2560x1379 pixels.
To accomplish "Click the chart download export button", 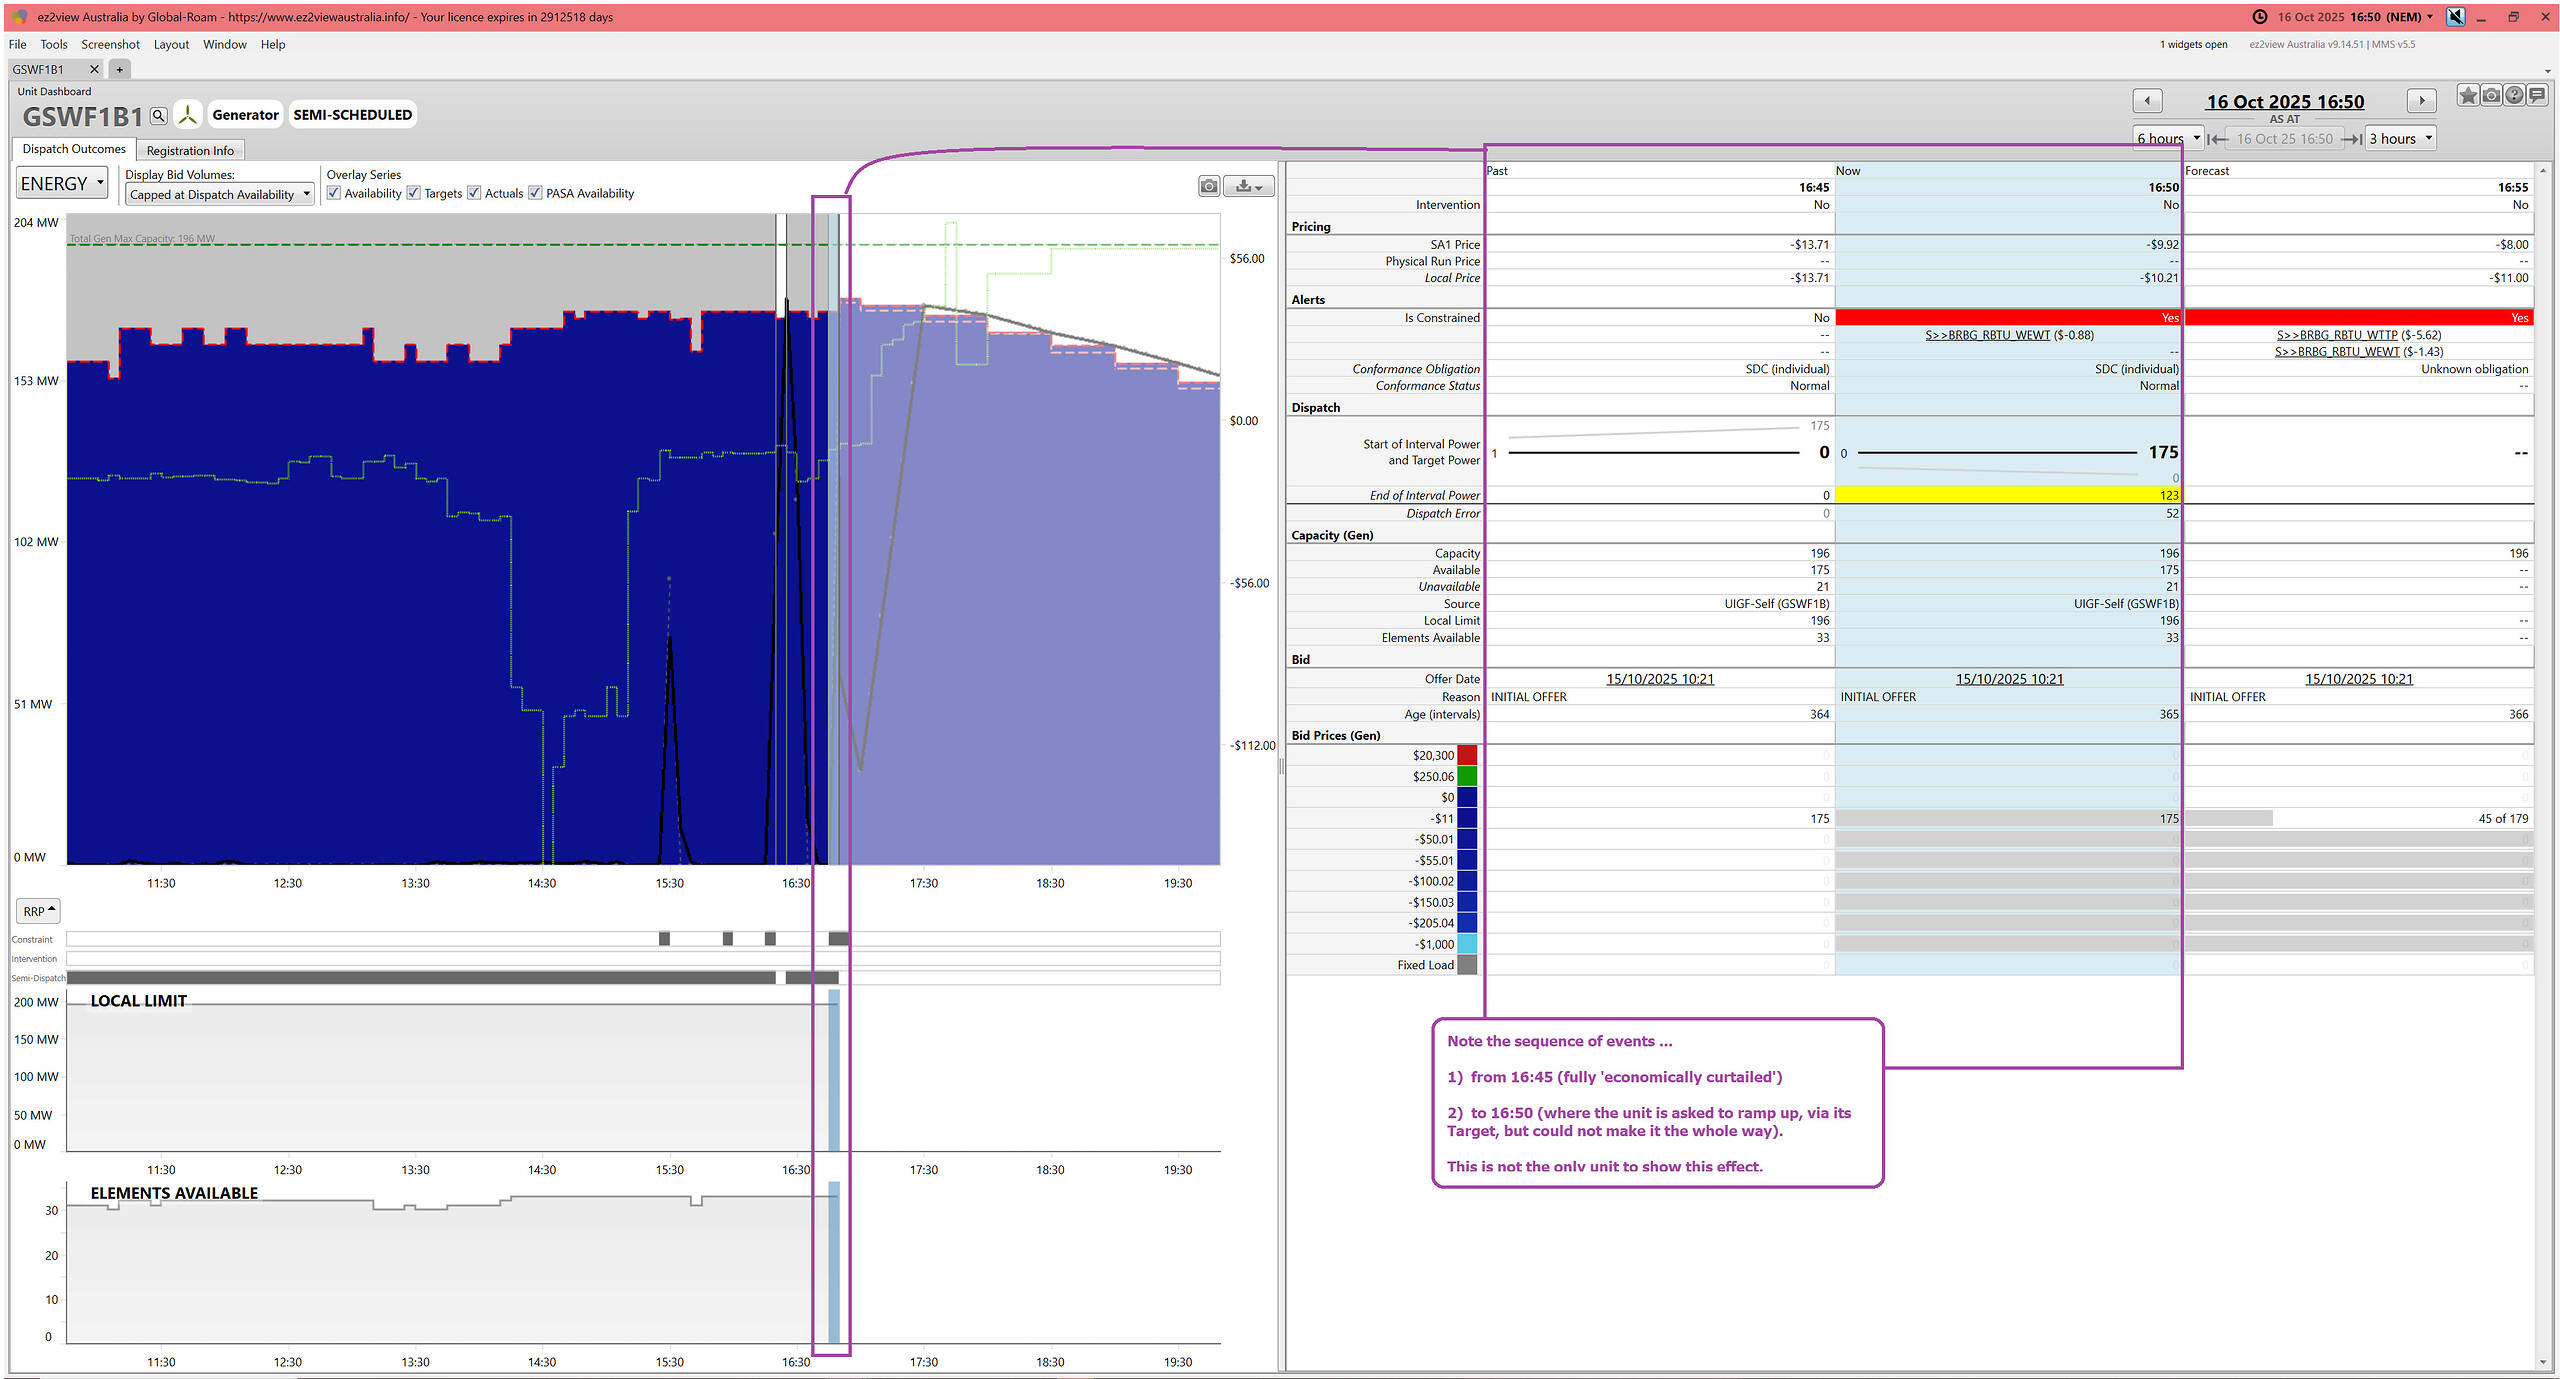I will [1248, 186].
